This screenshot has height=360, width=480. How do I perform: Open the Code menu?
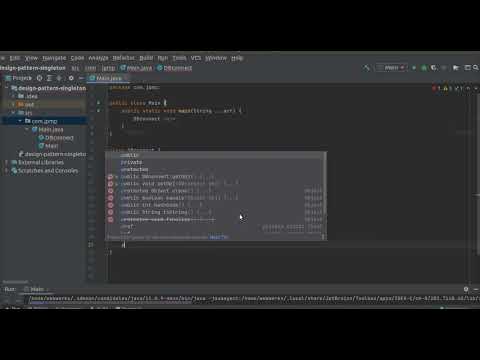click(77, 58)
